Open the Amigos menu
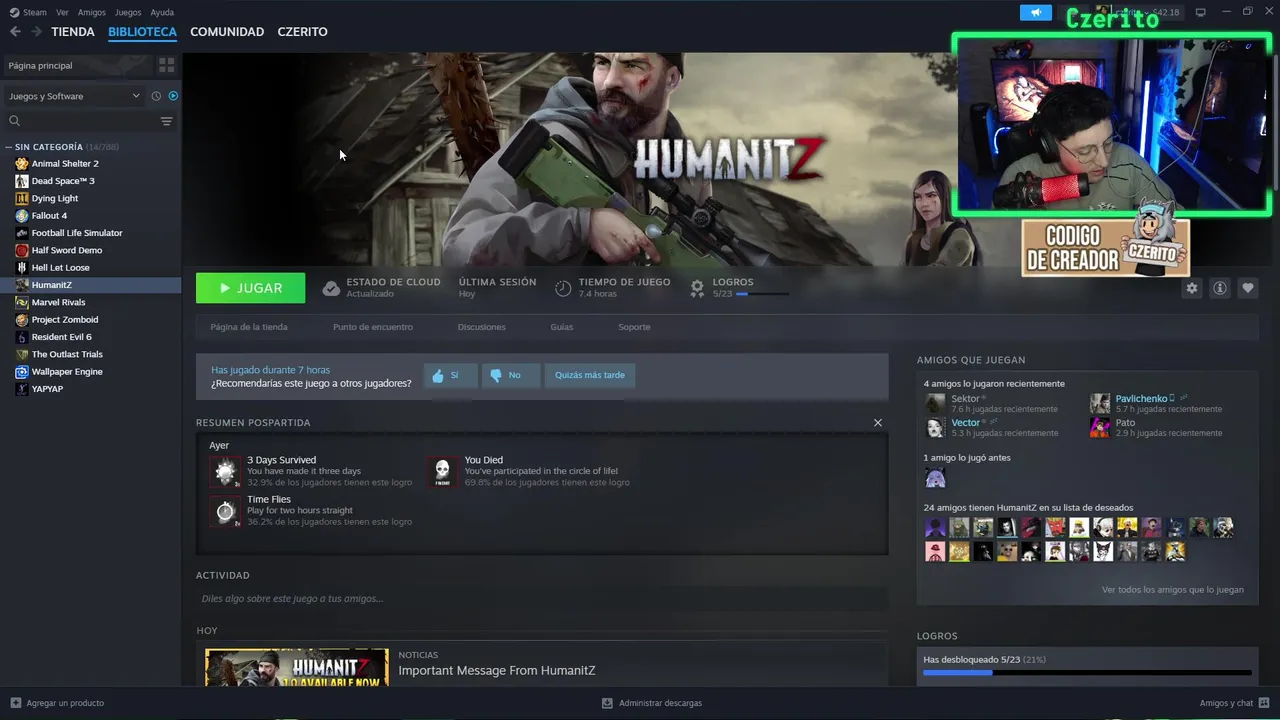 91,13
